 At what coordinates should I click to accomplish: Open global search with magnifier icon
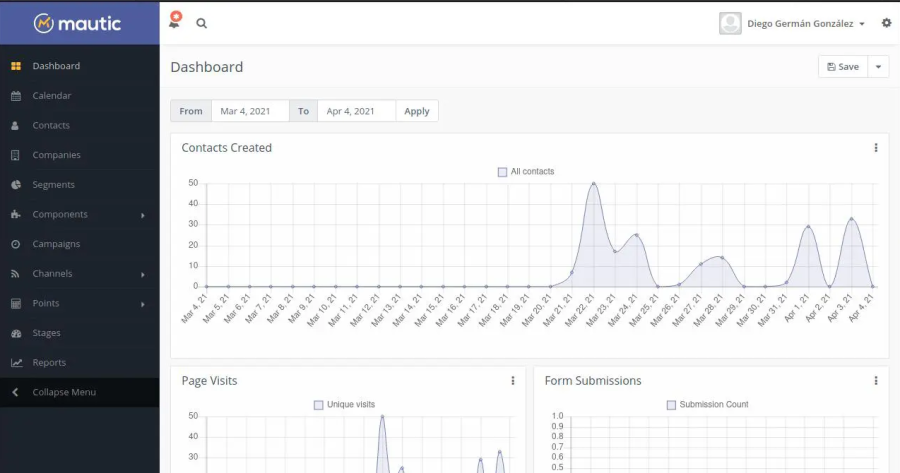(x=201, y=24)
